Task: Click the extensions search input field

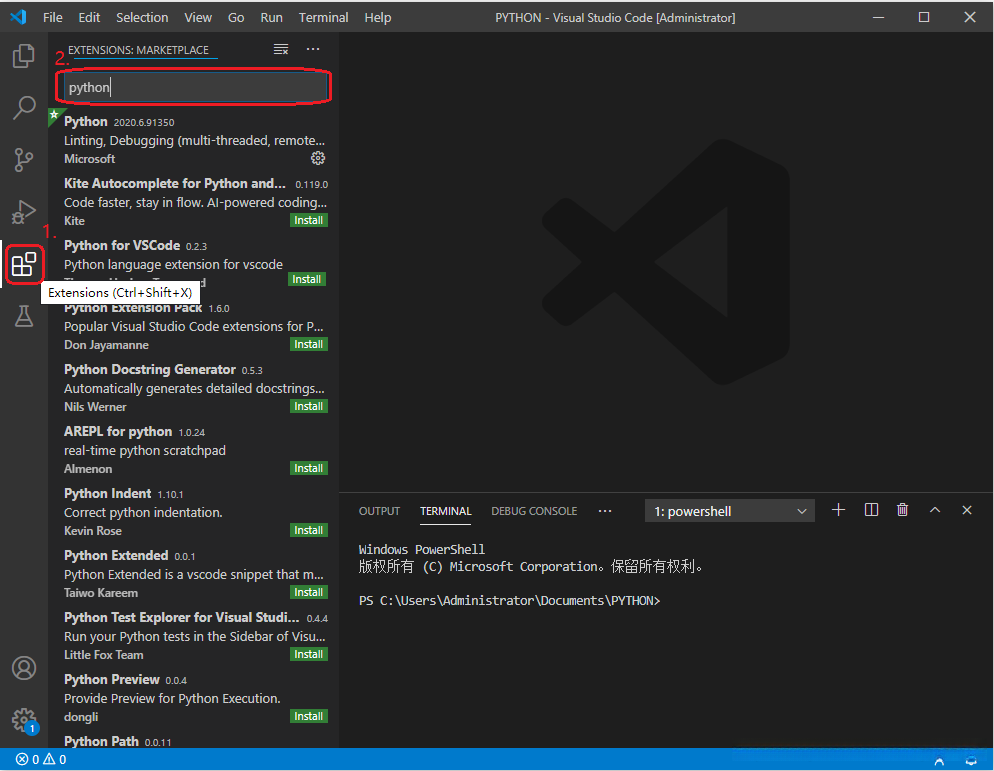Action: (x=196, y=87)
